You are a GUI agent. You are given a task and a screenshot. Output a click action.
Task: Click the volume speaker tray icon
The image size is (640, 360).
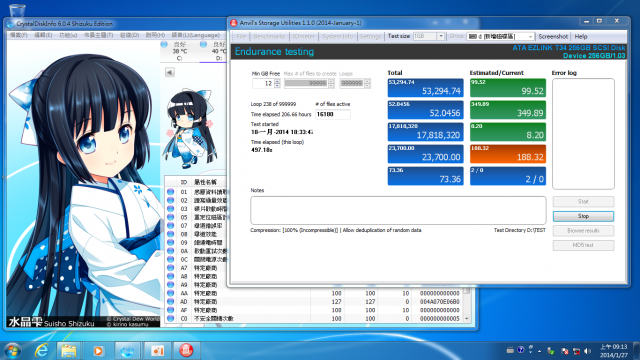coord(587,351)
